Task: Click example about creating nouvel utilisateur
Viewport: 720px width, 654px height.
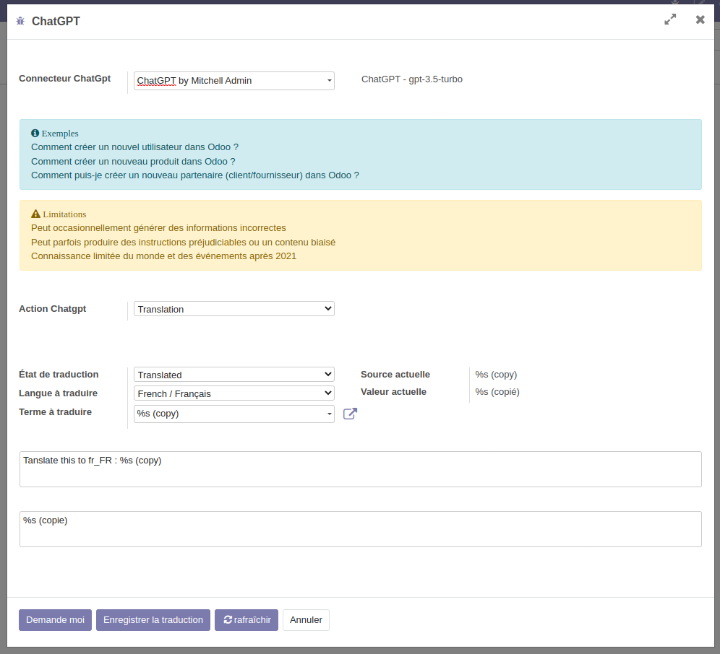Action: (135, 147)
